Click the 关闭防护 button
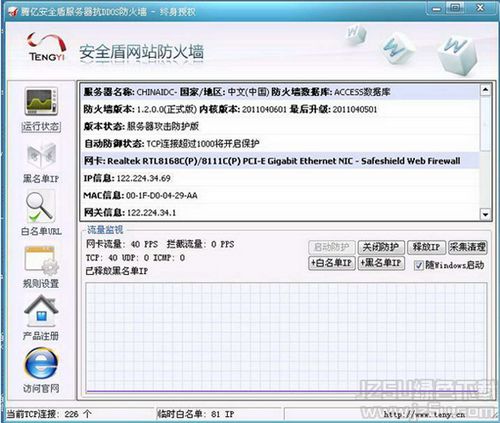The width and height of the screenshot is (500, 423). click(381, 247)
